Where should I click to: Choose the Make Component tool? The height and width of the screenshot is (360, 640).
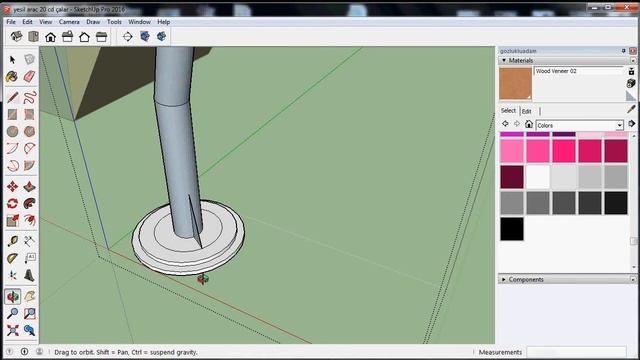[x=29, y=60]
